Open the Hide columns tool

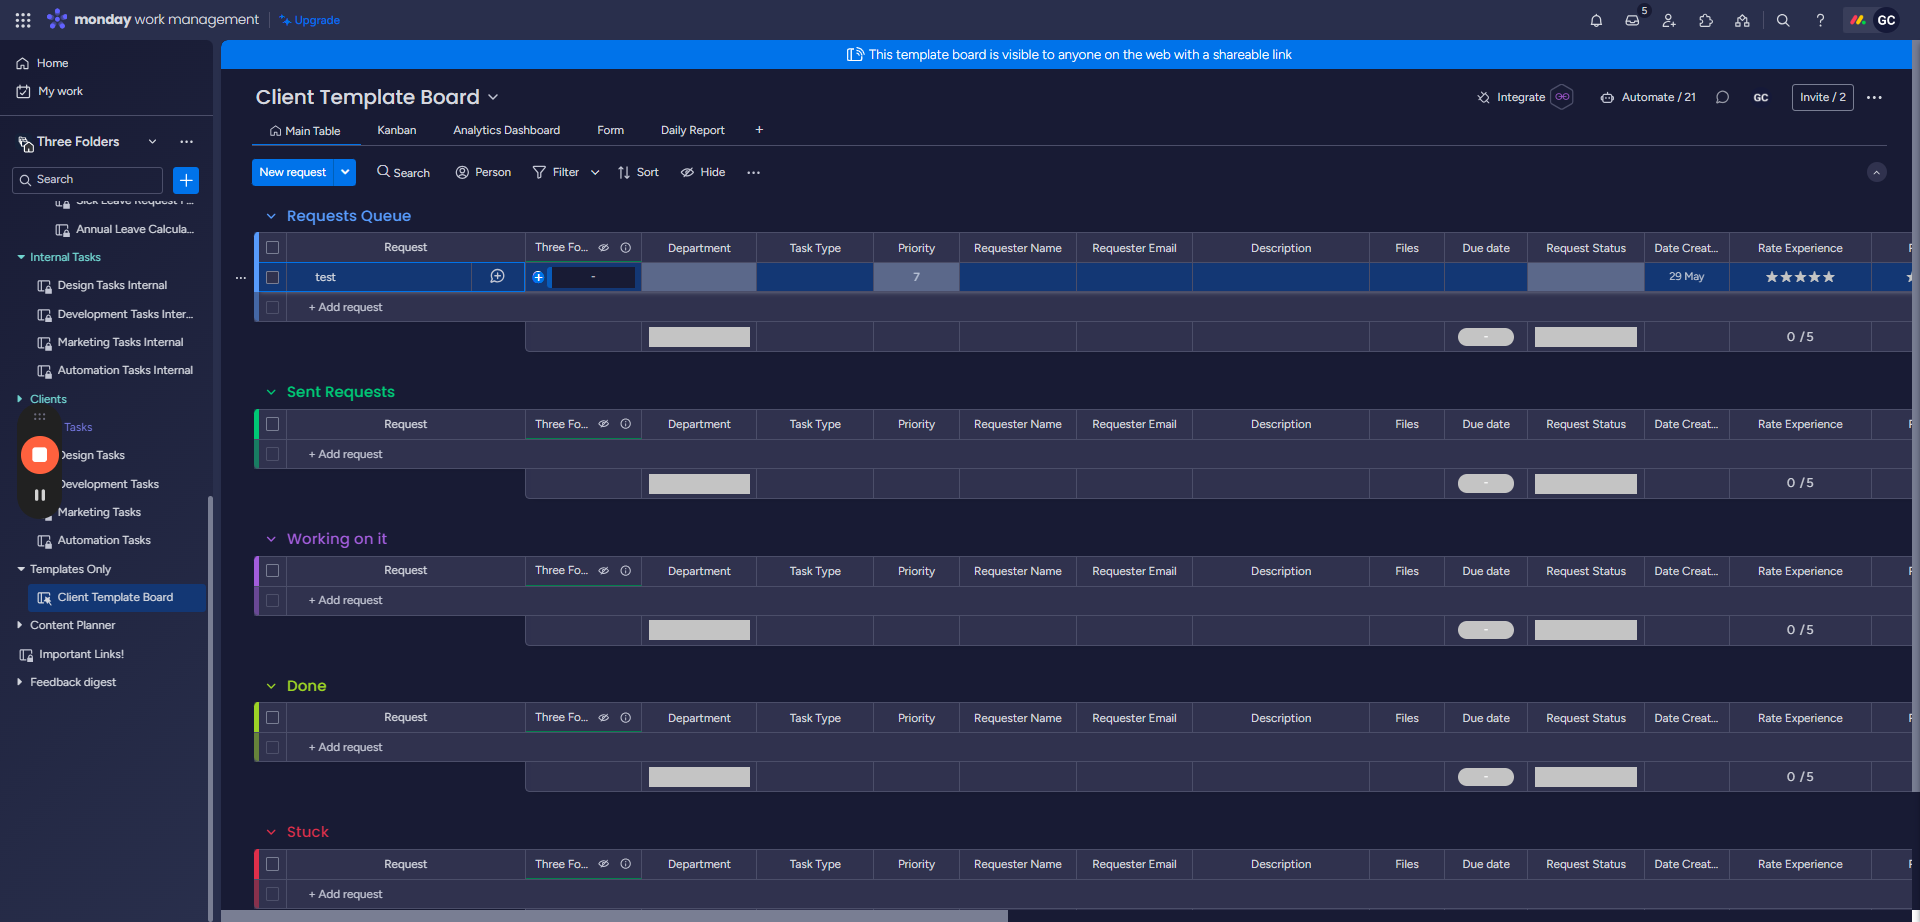(x=703, y=173)
